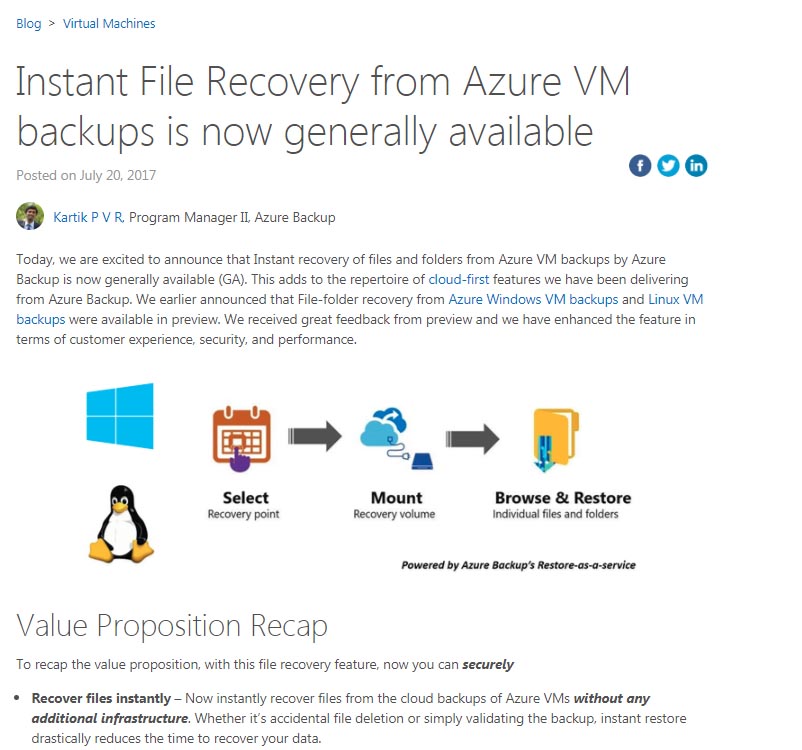Click the Windows logo in the diagram
The image size is (802, 750).
pos(120,416)
